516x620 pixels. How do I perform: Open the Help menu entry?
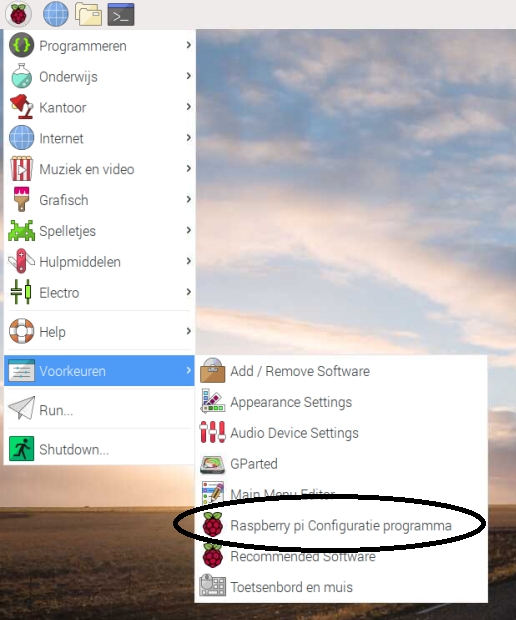point(99,331)
